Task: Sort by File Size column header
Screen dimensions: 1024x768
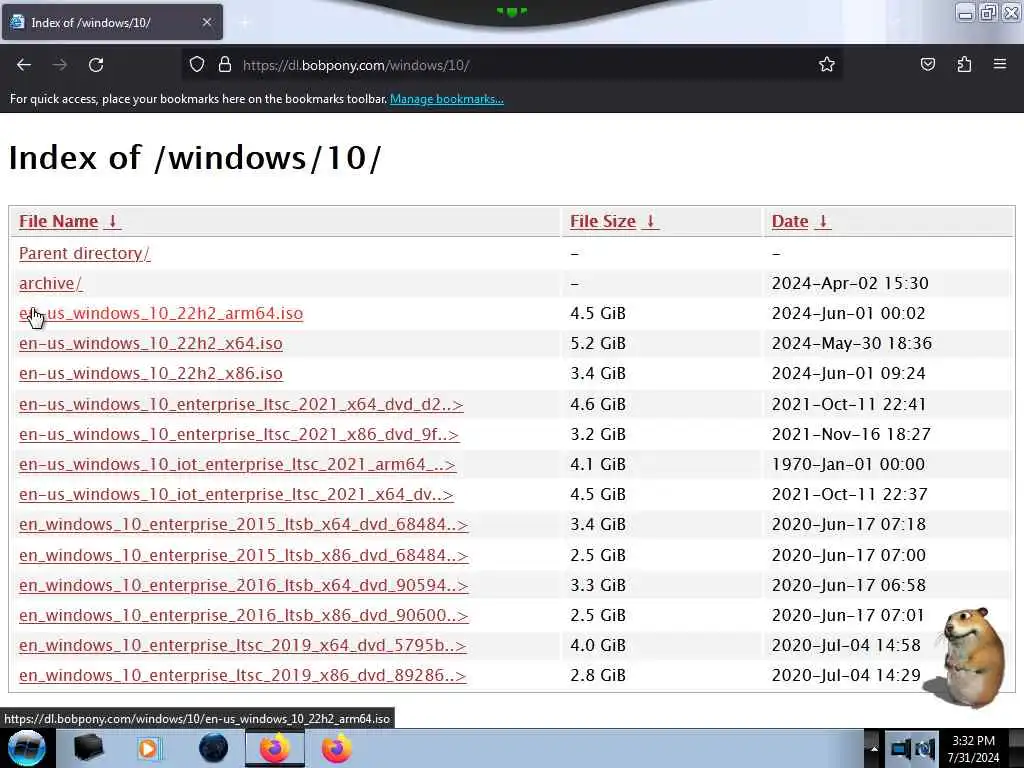Action: pos(603,221)
